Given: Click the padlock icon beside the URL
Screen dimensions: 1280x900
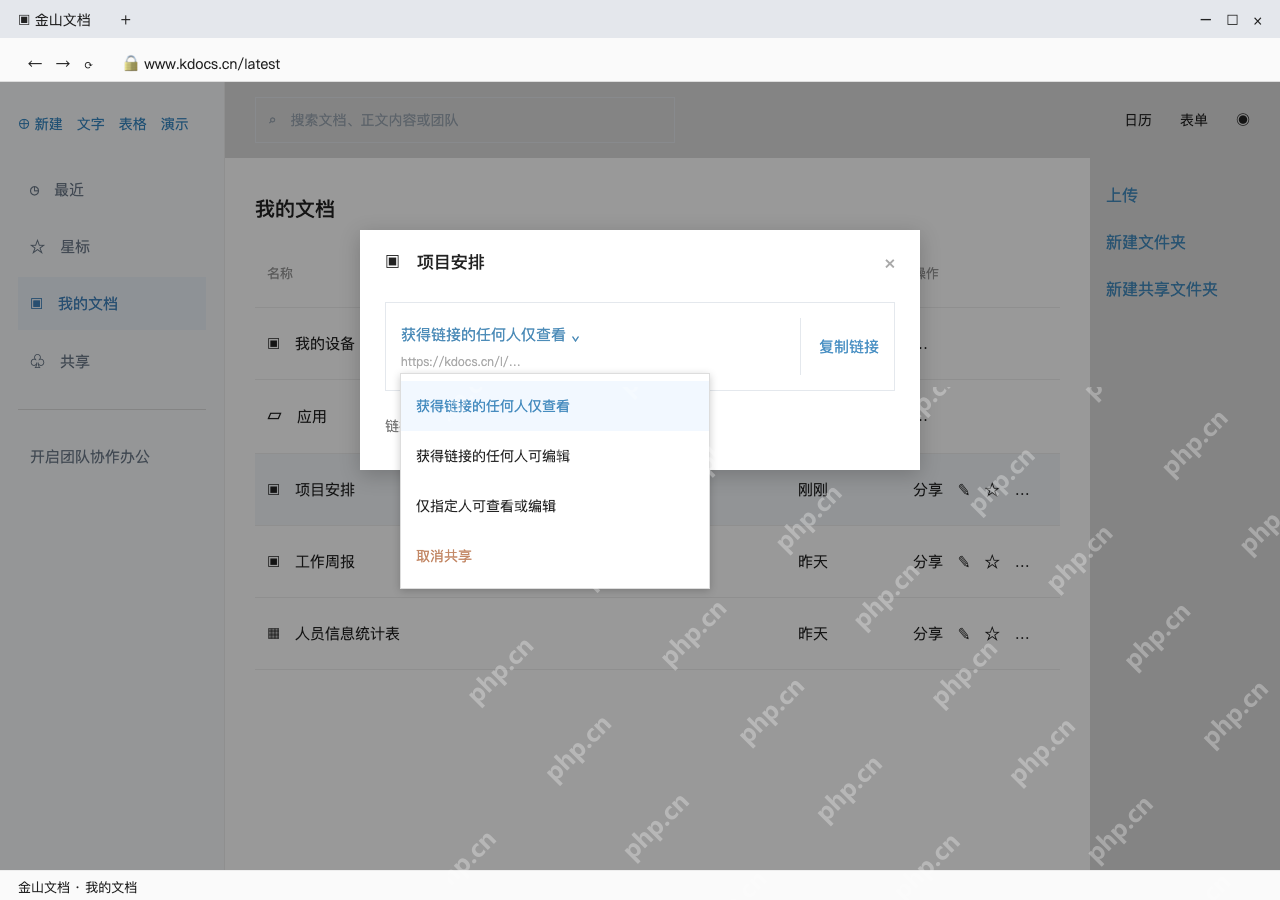Looking at the screenshot, I should (x=130, y=64).
